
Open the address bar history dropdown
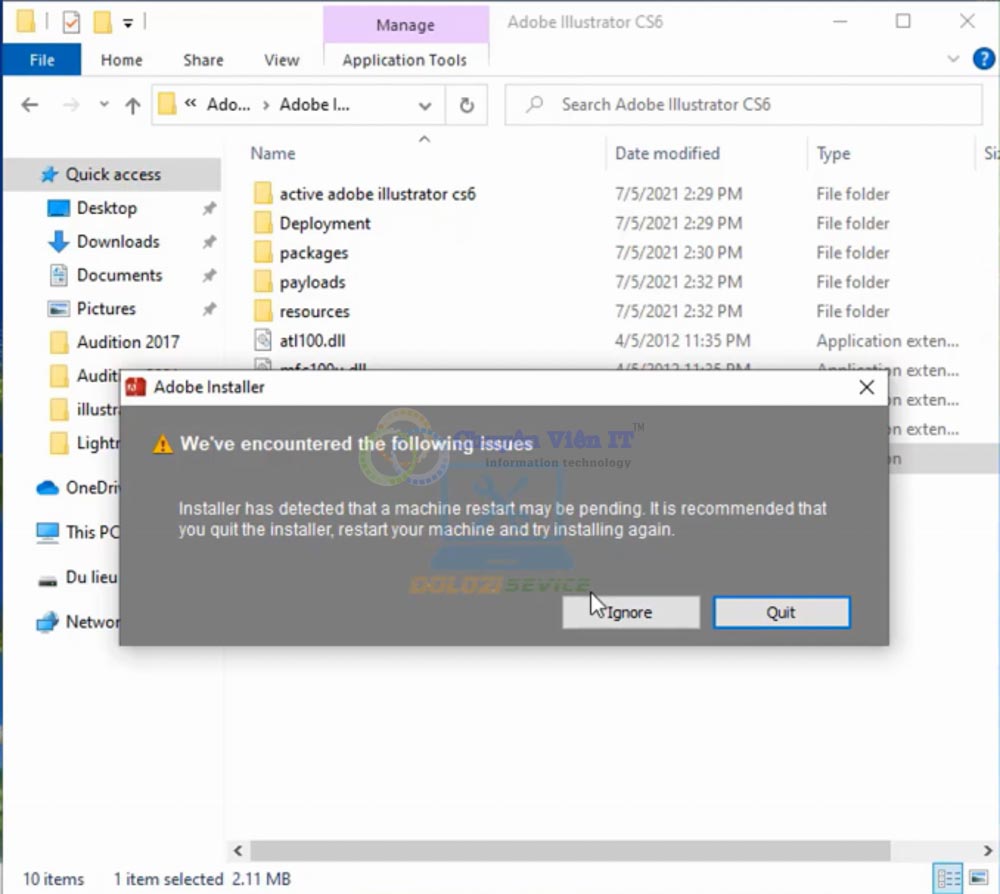[425, 105]
